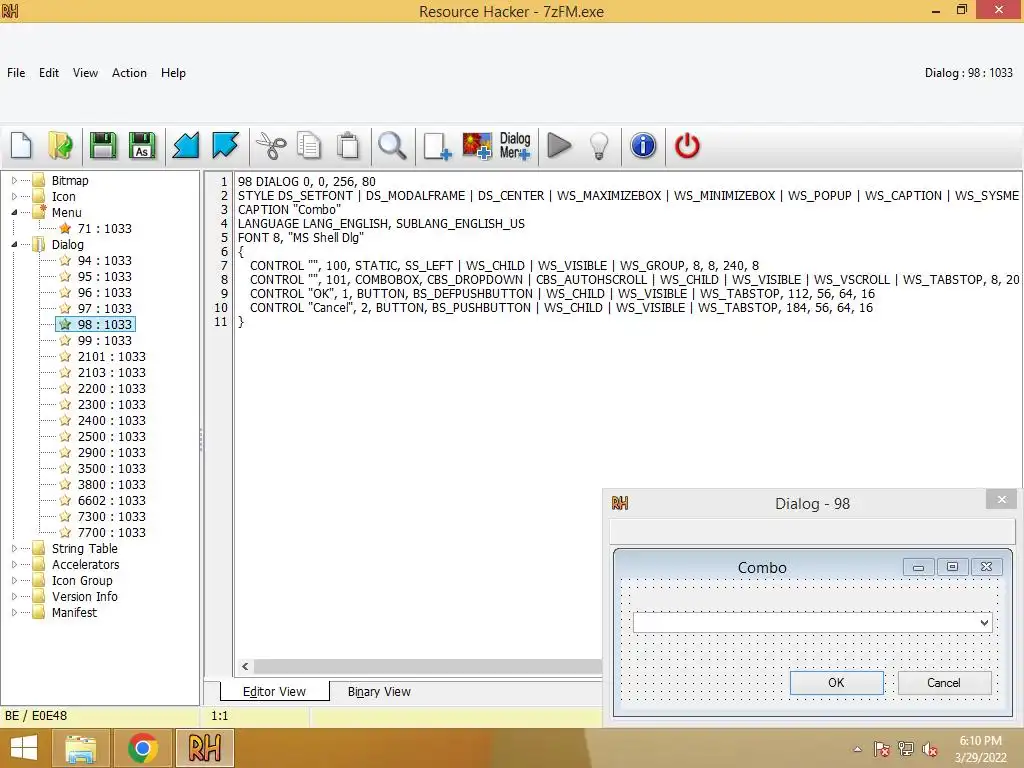Select dialog resource 2101 : 1033
Image resolution: width=1024 pixels, height=768 pixels.
(112, 357)
